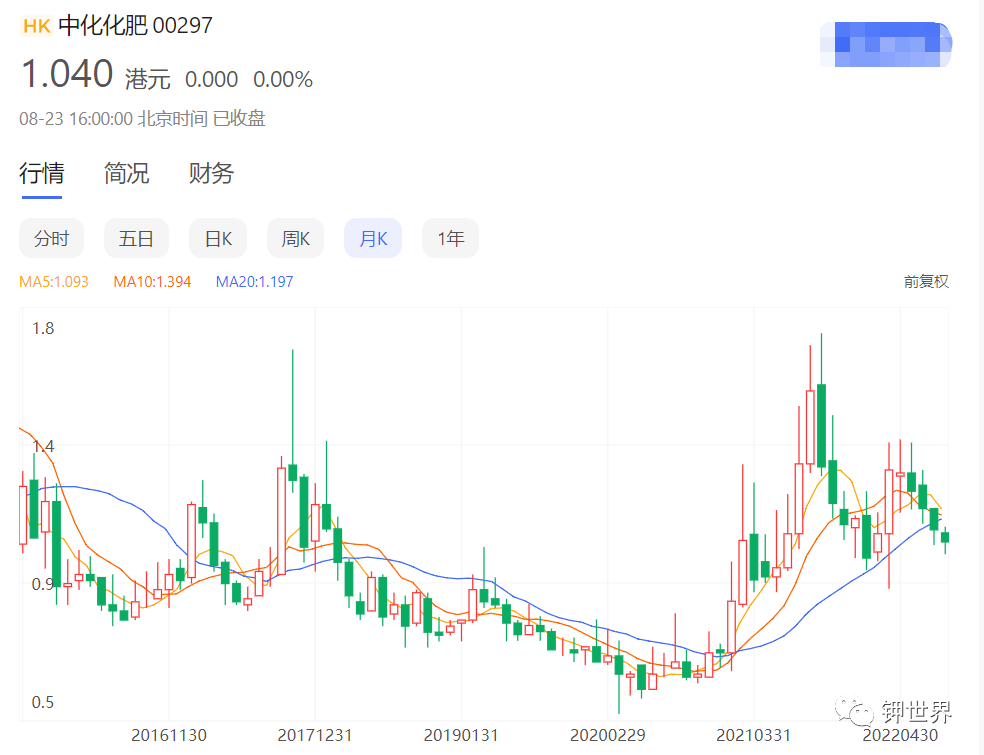Open the 简况 tab
The height and width of the screenshot is (755, 984).
click(x=126, y=173)
